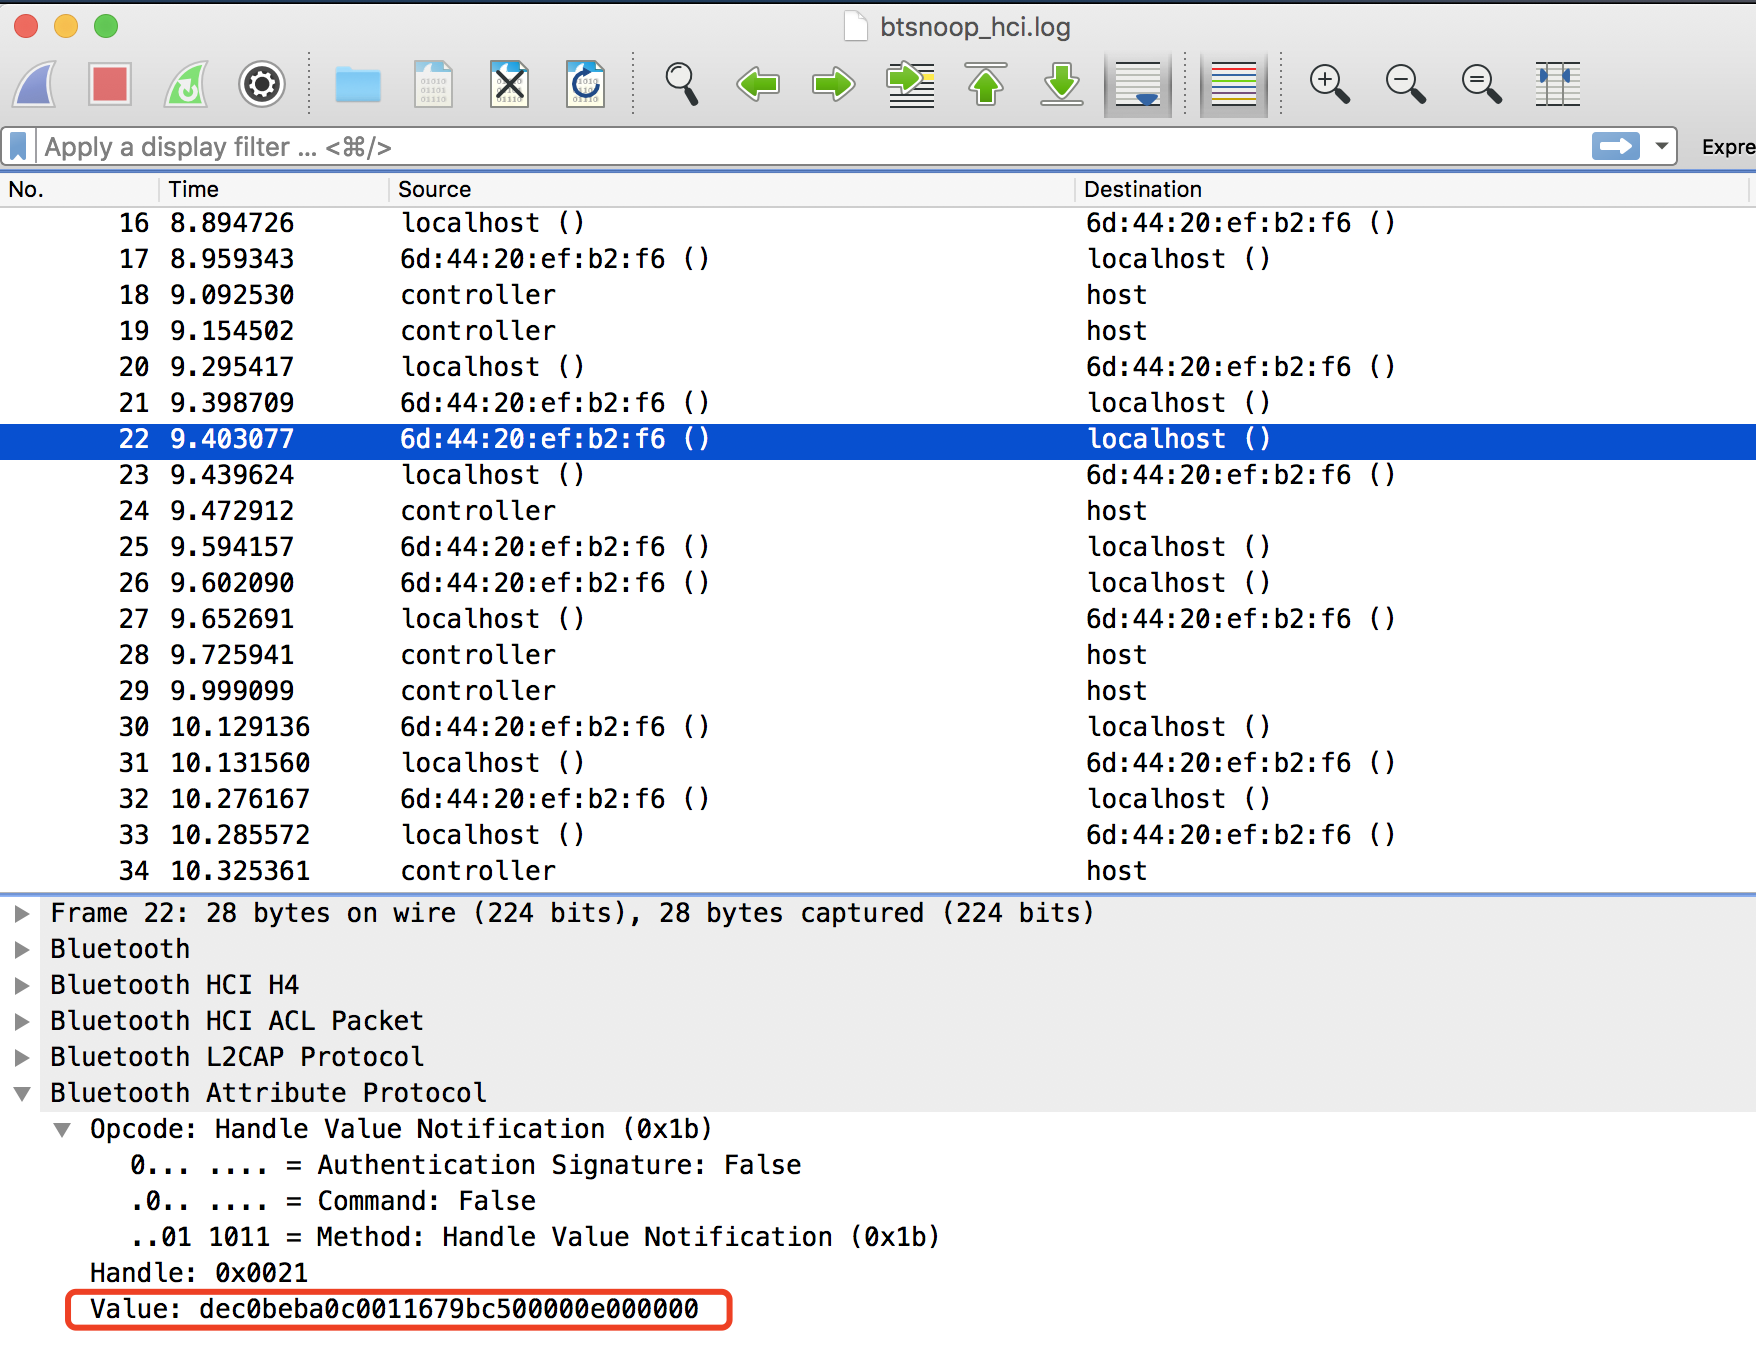Go forward in packet history arrow
Viewport: 1756px width, 1352px height.
point(834,84)
